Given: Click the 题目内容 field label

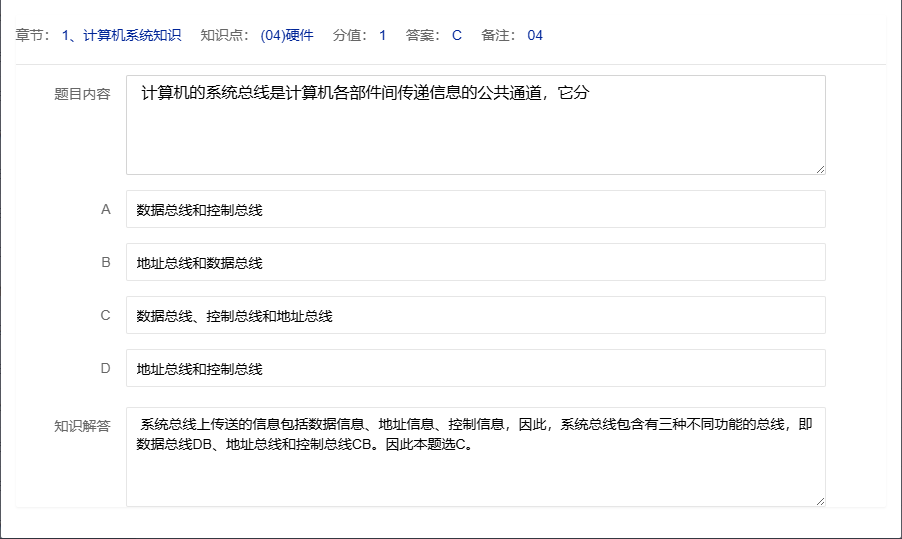Looking at the screenshot, I should (82, 94).
